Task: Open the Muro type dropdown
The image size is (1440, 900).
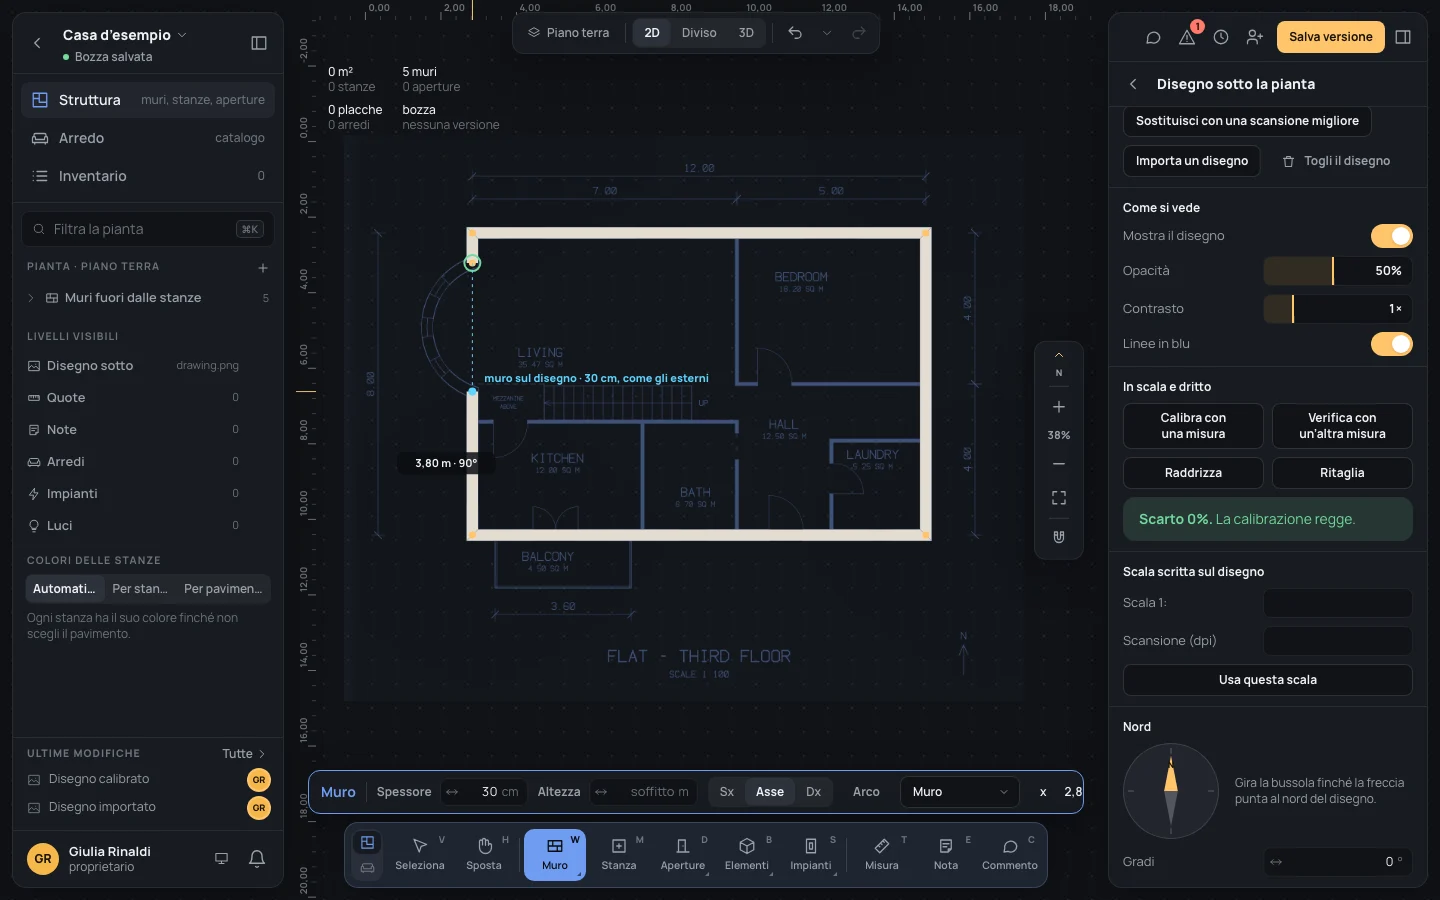Action: (x=960, y=792)
